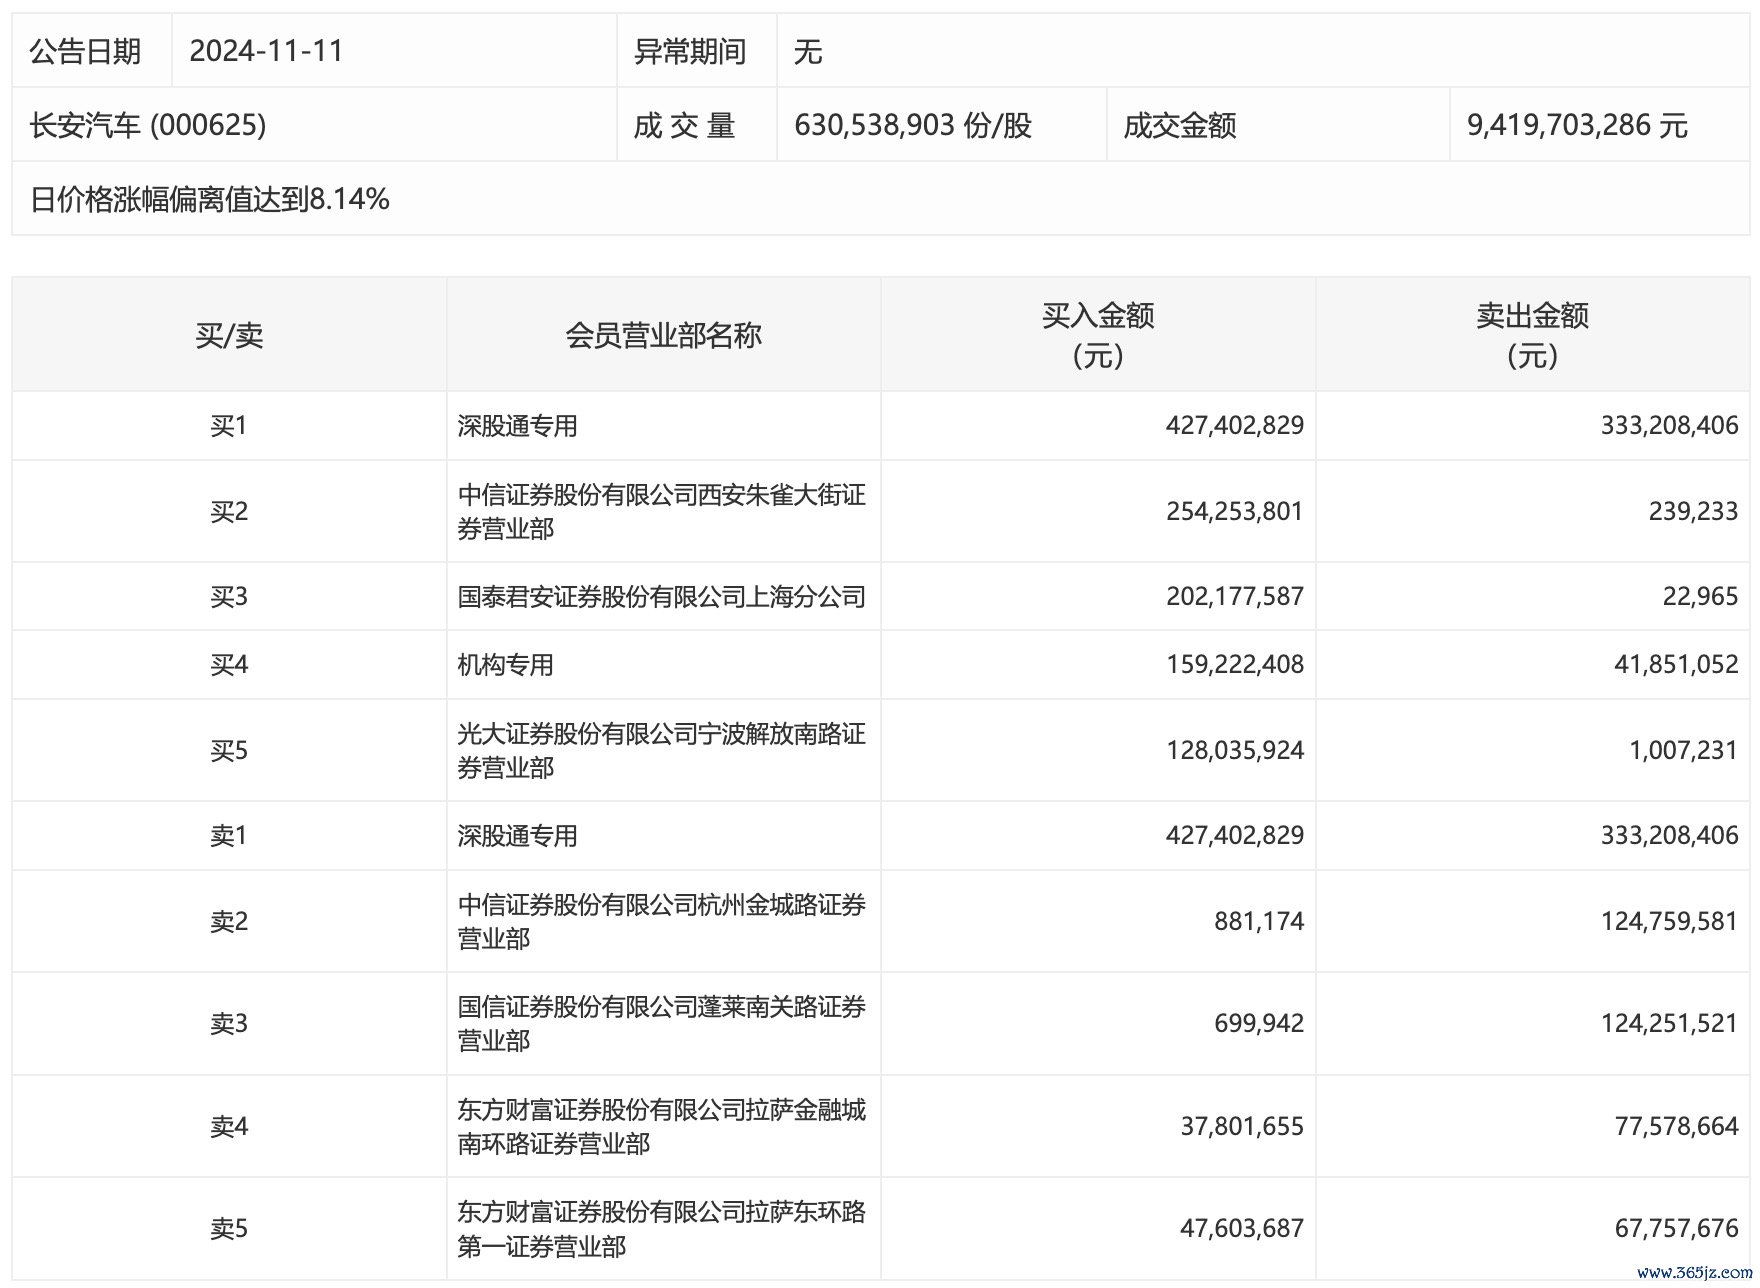The width and height of the screenshot is (1760, 1288).
Task: Click sell amount 67,757,676
Action: click(1676, 1228)
